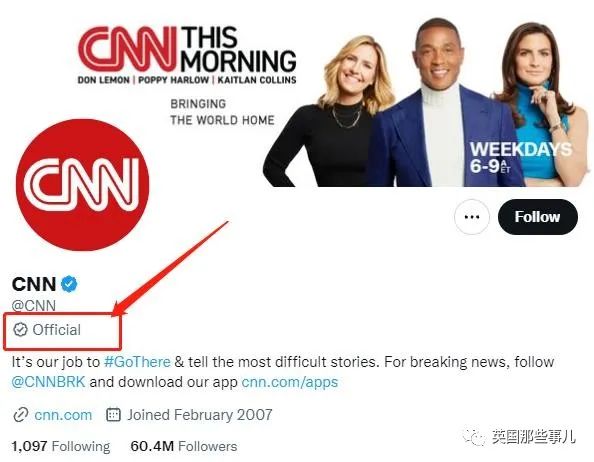
Task: Click the CNN display name
Action: 34,284
